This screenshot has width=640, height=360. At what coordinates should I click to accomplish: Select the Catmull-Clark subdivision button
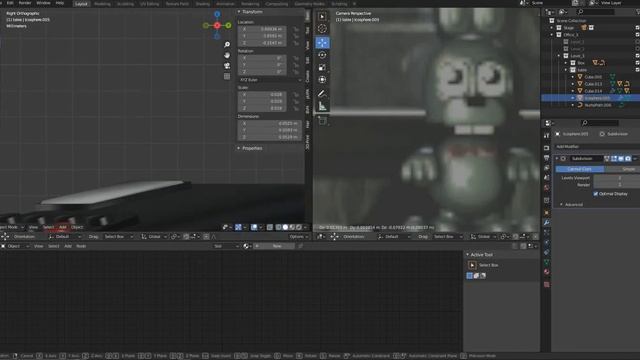[580, 169]
